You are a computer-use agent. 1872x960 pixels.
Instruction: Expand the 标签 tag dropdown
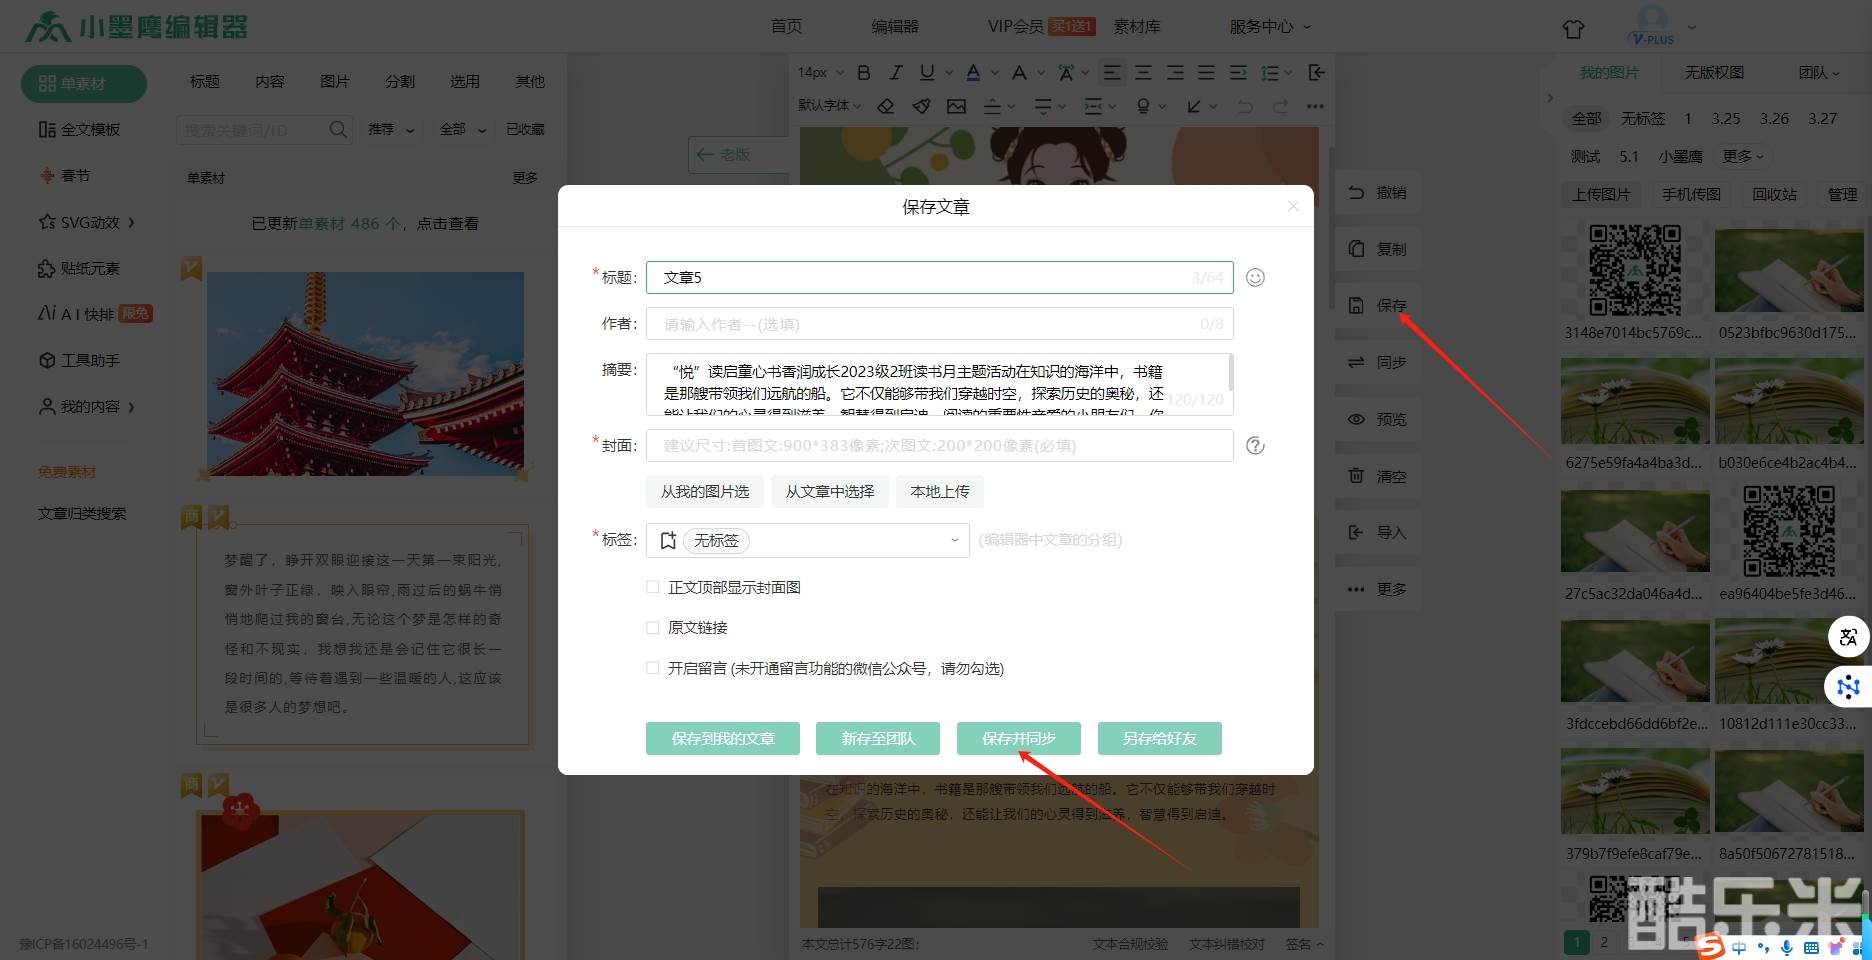click(954, 540)
